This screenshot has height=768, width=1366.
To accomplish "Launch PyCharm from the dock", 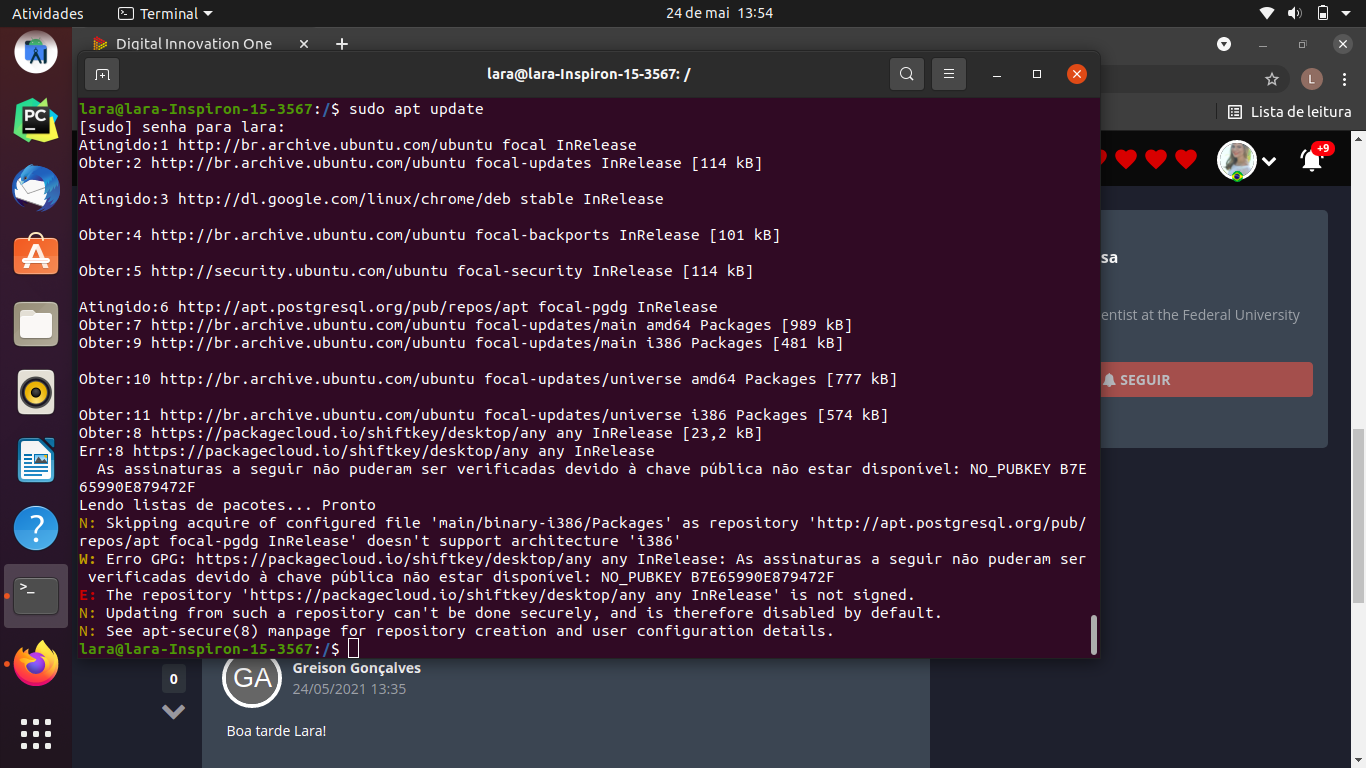I will [36, 120].
